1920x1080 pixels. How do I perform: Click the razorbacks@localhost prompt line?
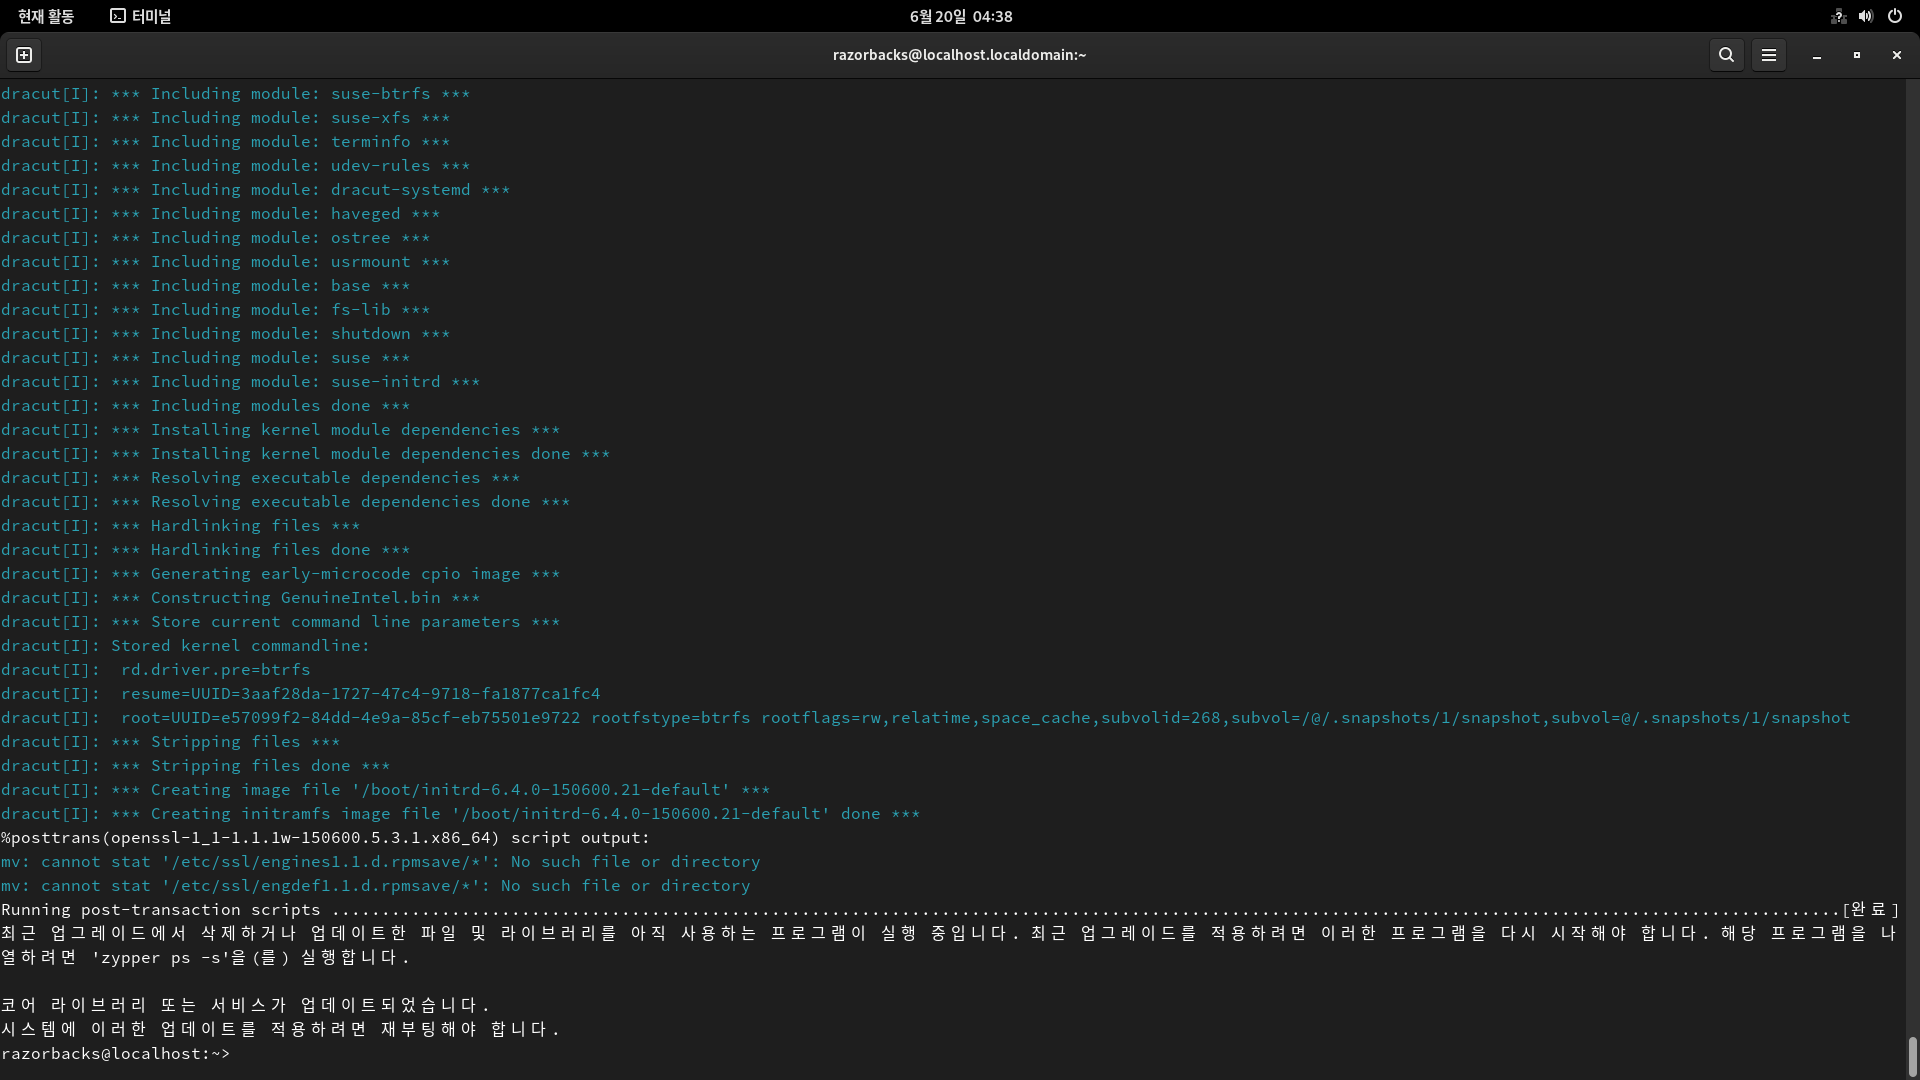(x=115, y=1053)
